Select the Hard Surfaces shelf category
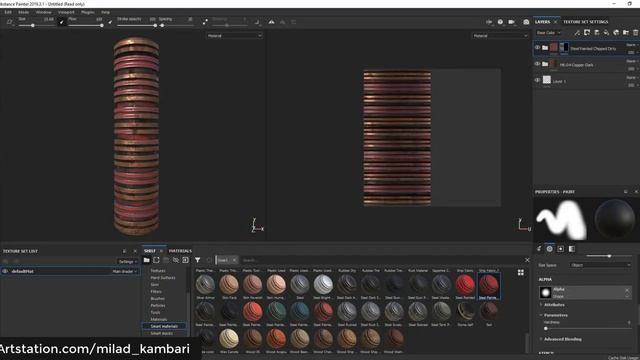This screenshot has width=640, height=360. pos(162,278)
